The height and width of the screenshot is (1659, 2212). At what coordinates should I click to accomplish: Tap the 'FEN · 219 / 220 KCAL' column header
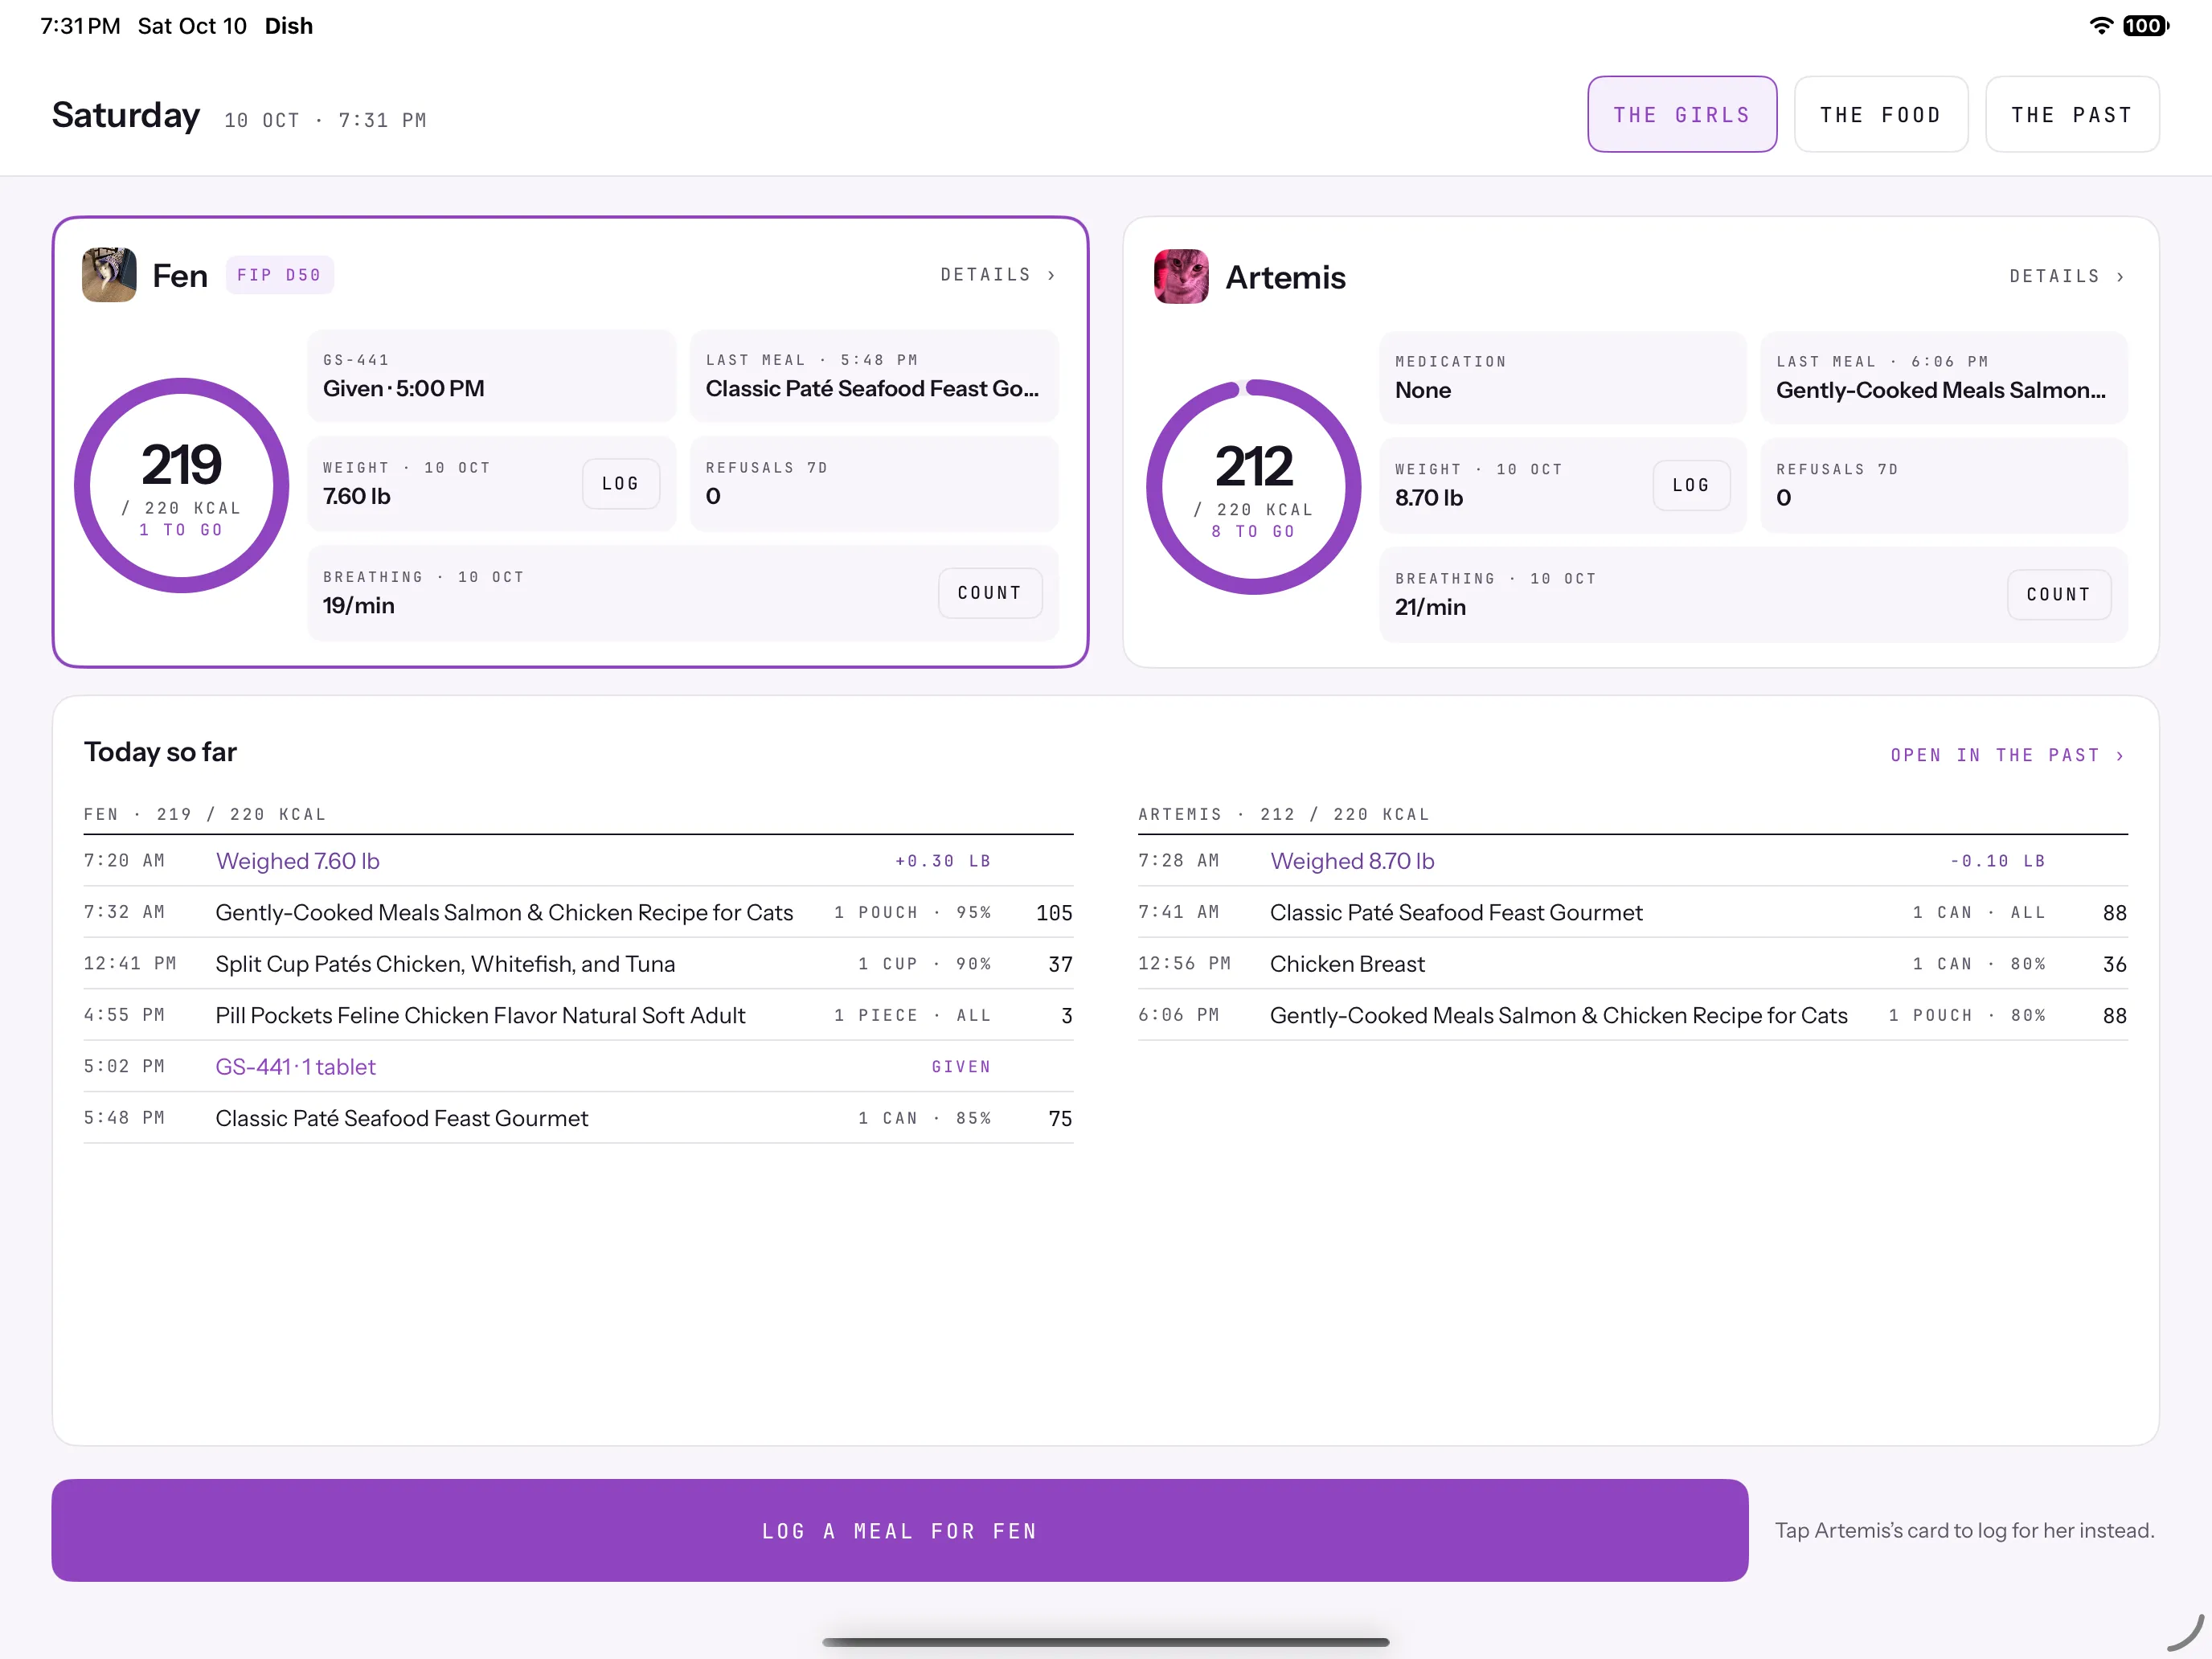(205, 814)
